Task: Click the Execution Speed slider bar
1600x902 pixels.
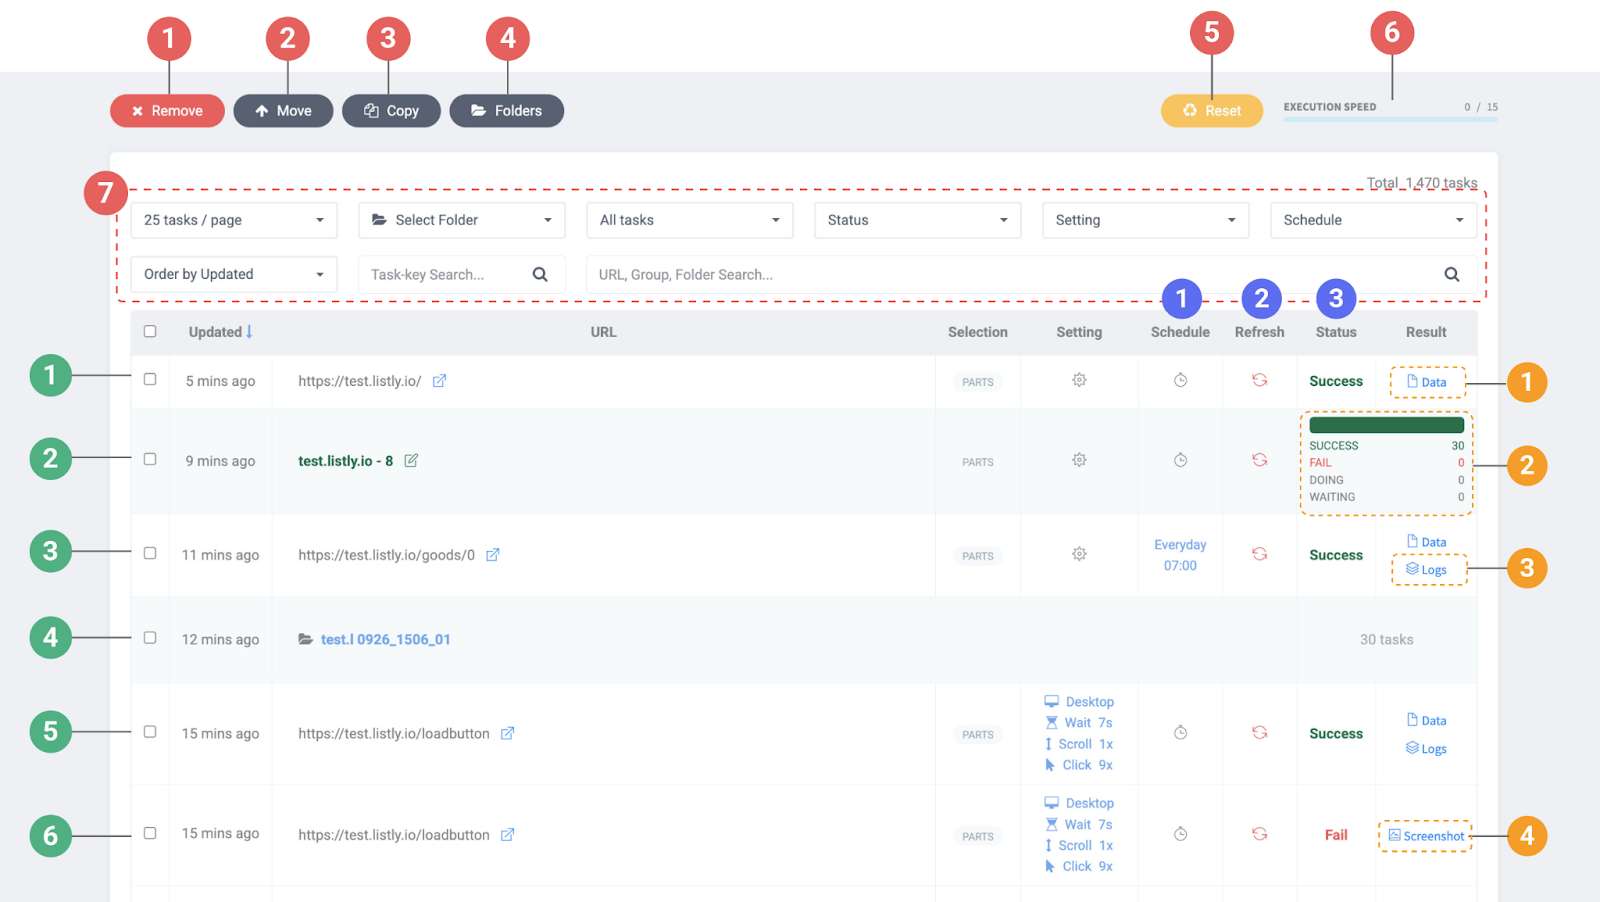Action: [1390, 120]
